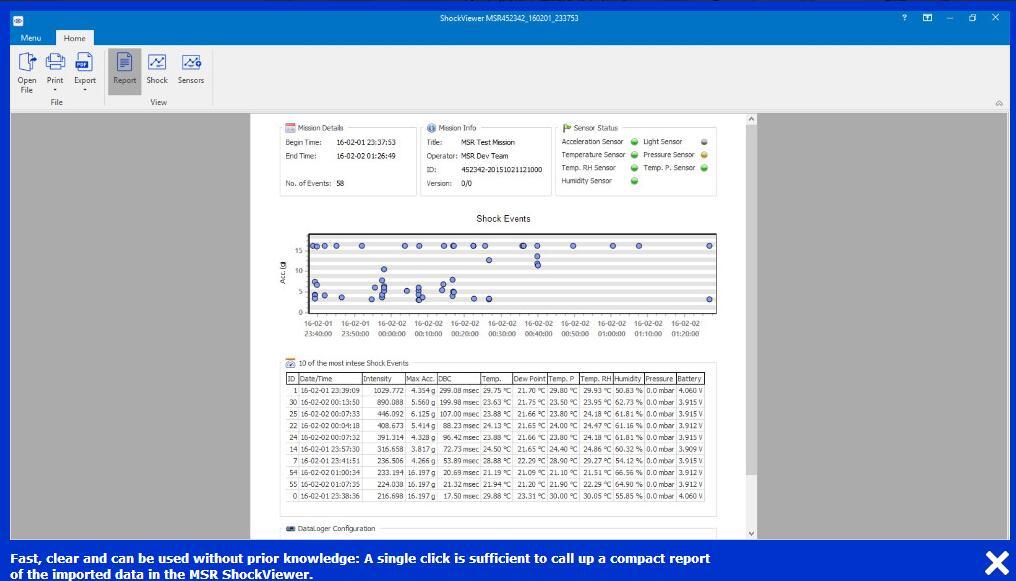Expand the Export dropdown arrow

84,90
